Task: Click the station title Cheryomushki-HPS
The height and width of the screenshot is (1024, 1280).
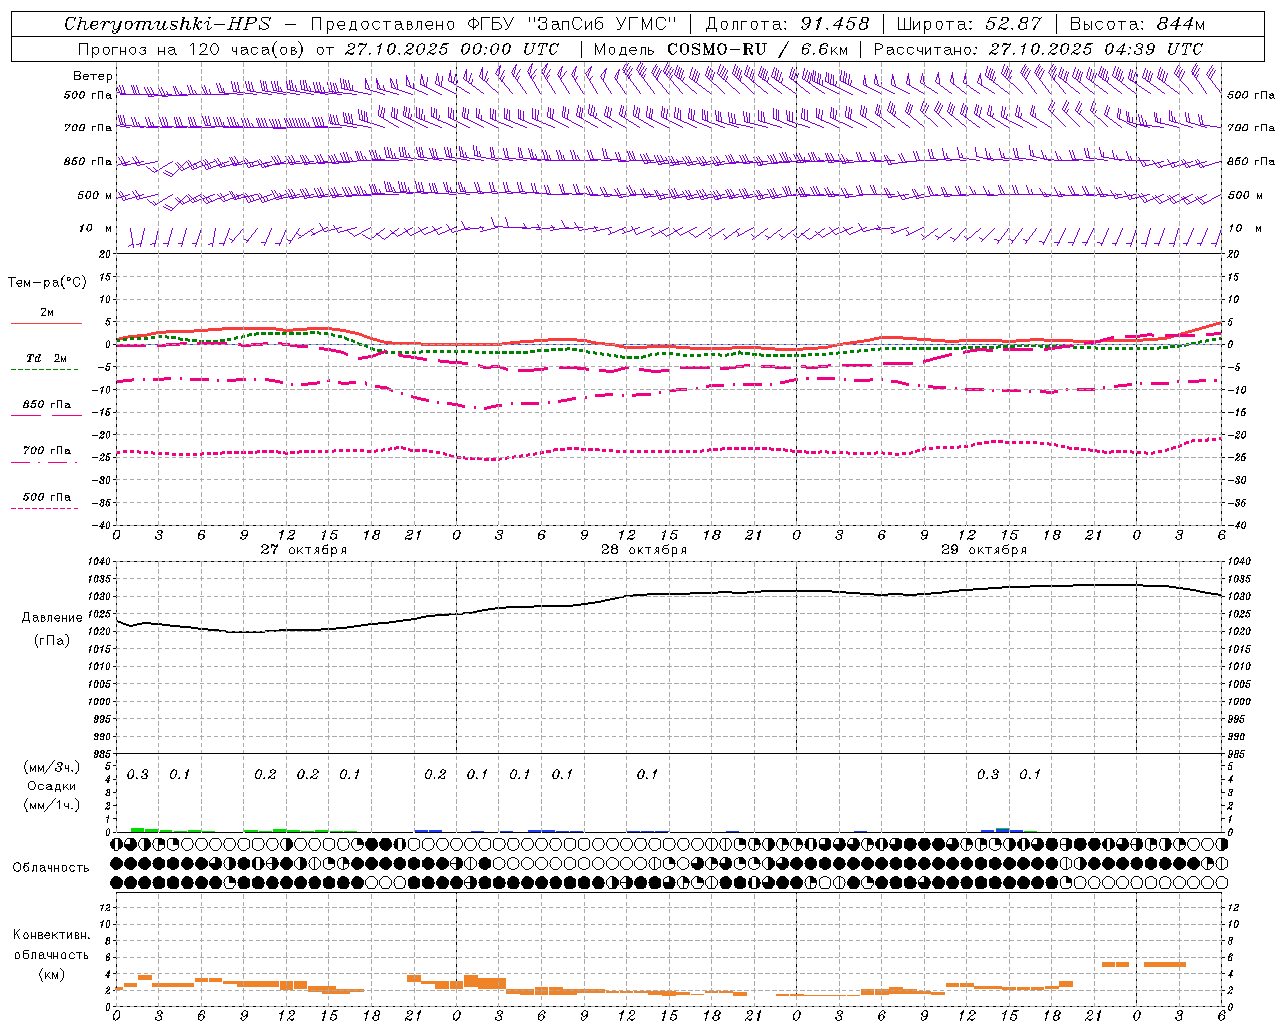Action: coord(167,24)
